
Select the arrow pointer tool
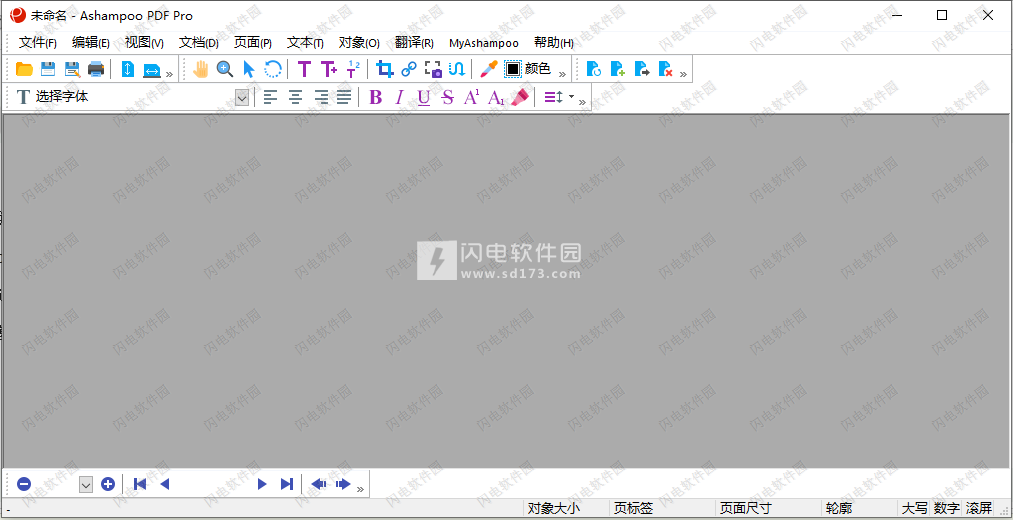pyautogui.click(x=249, y=69)
